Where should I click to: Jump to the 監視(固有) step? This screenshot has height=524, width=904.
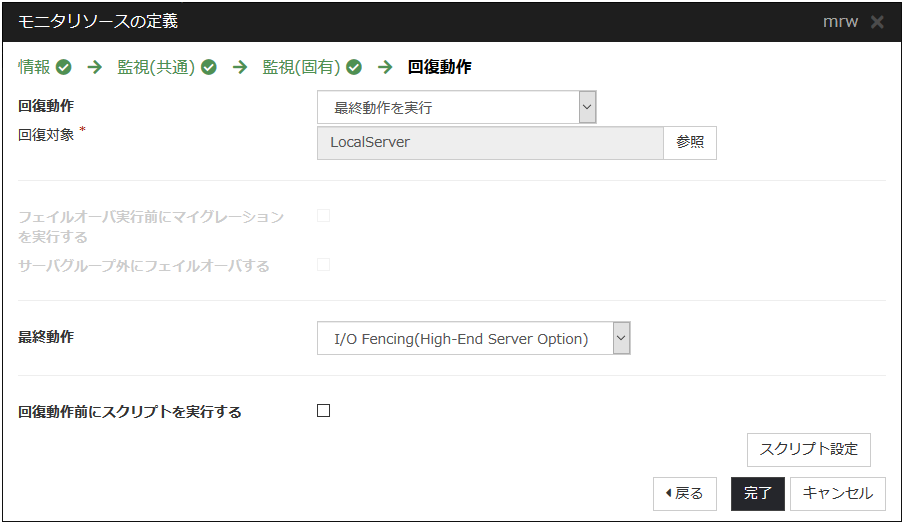pyautogui.click(x=301, y=68)
